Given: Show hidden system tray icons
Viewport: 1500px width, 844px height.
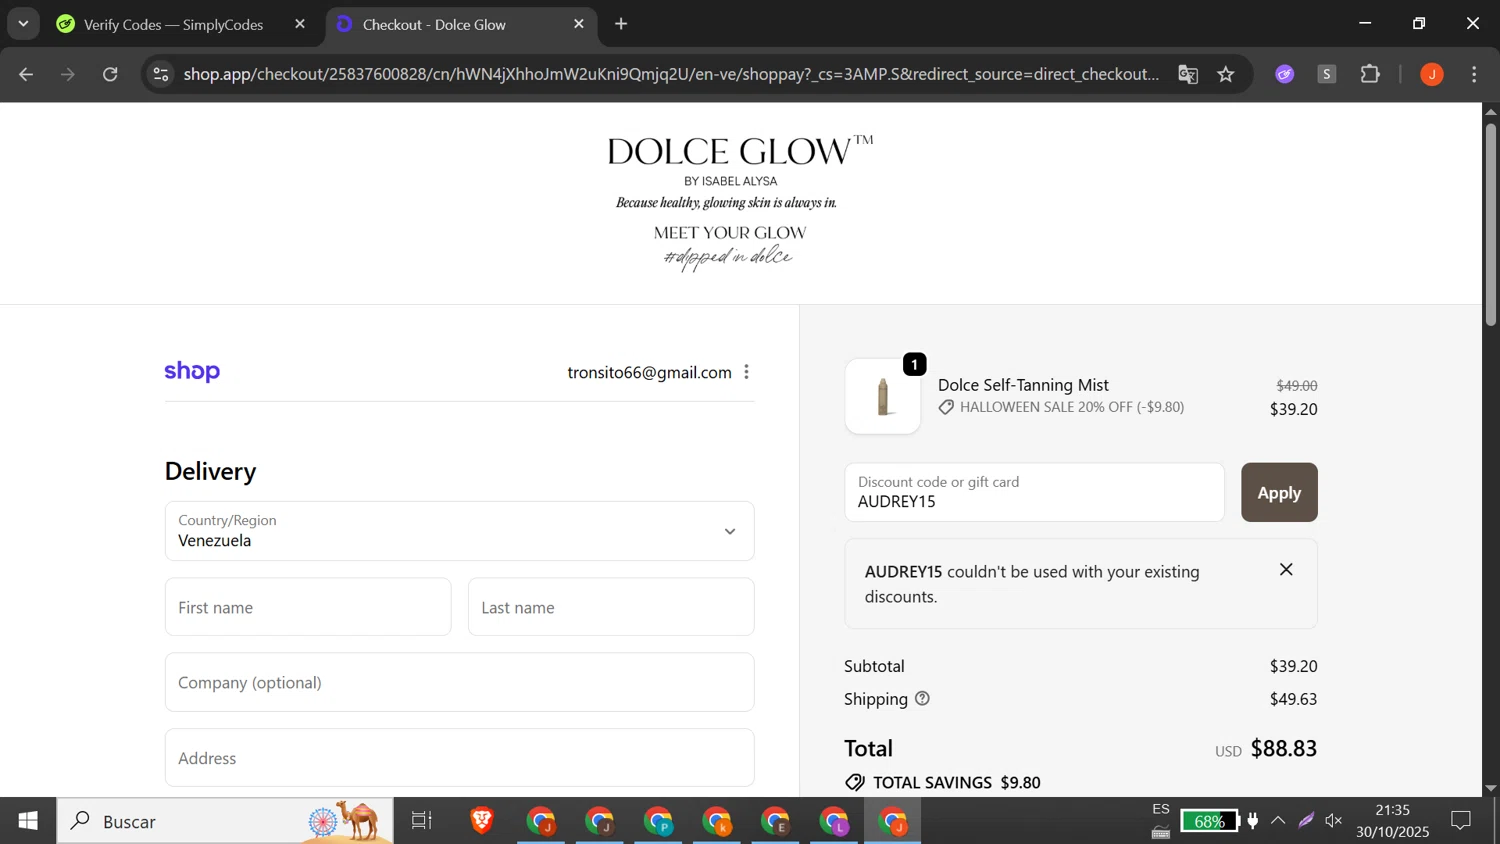Looking at the screenshot, I should tap(1278, 821).
